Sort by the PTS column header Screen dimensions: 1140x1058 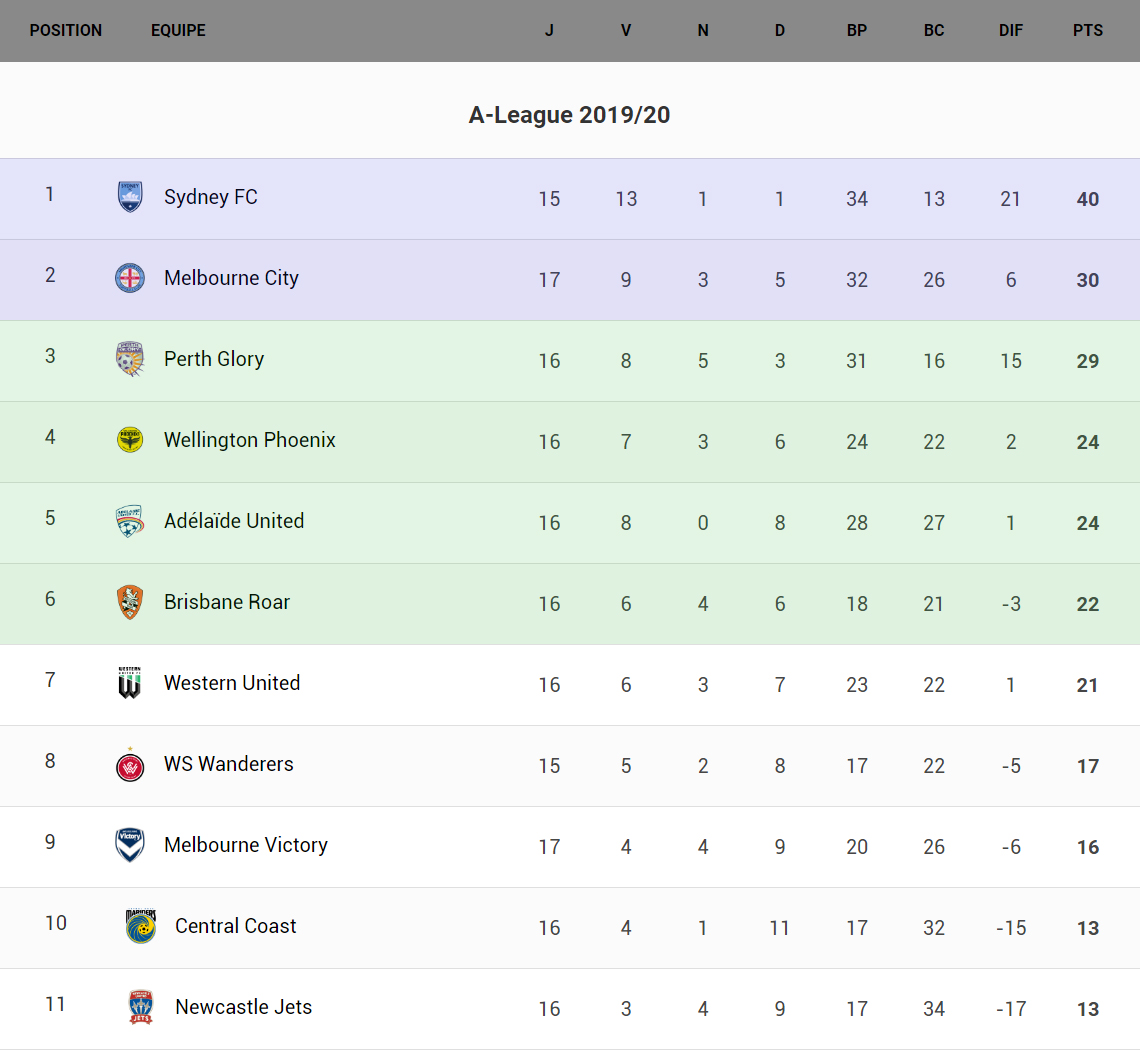point(1088,31)
